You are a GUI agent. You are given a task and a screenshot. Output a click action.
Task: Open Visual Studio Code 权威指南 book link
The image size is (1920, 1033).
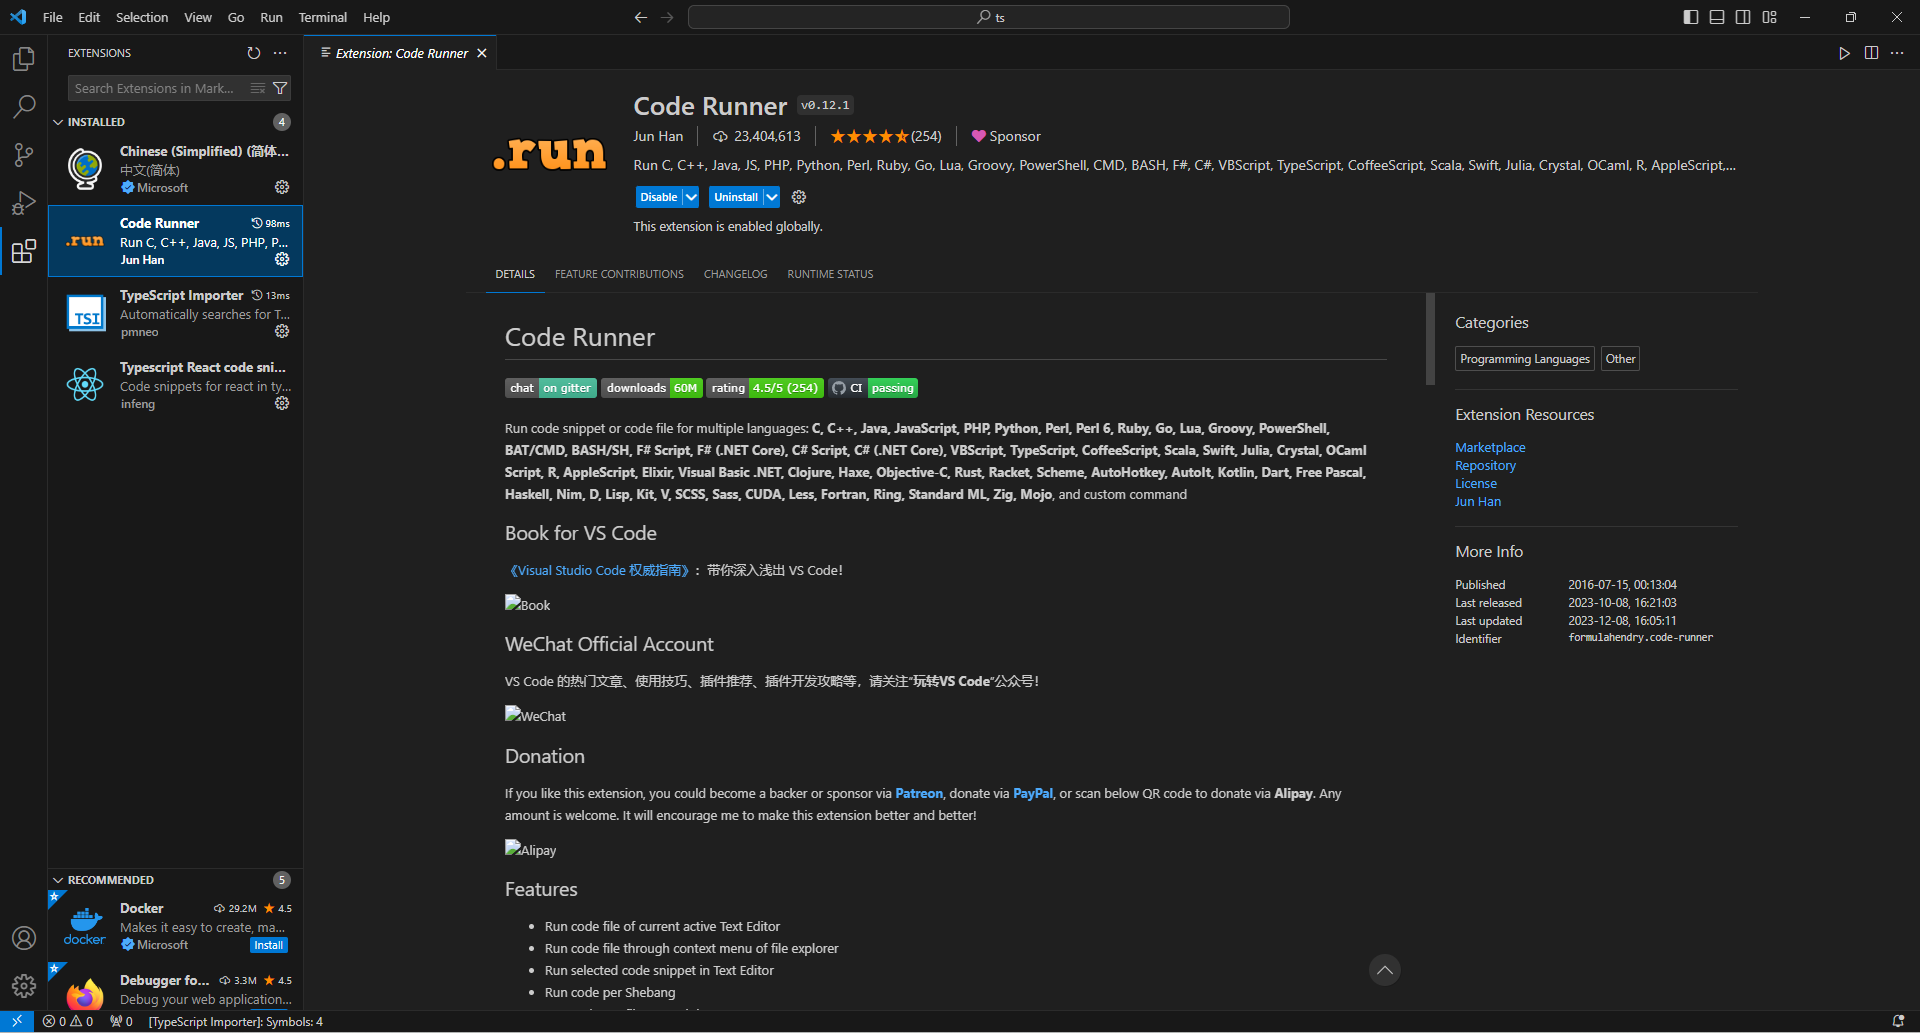599,570
